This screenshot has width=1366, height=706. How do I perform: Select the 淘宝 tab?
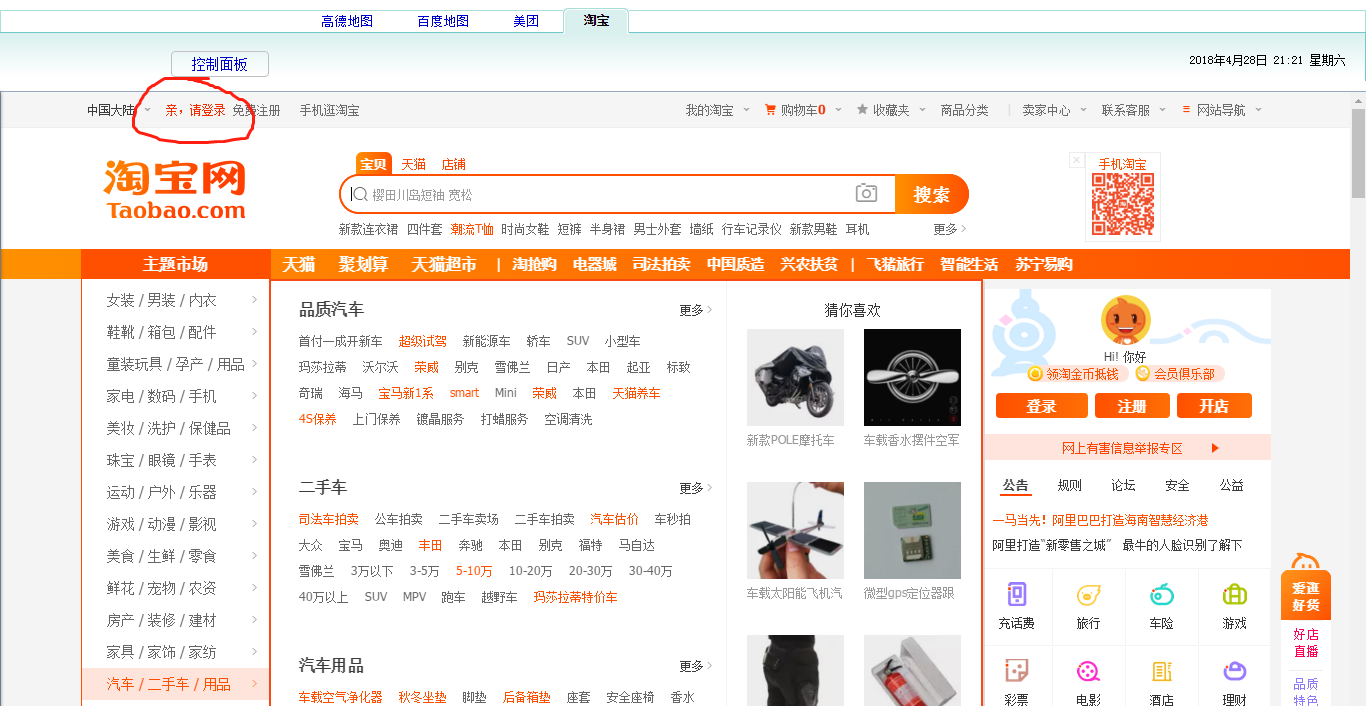tap(596, 20)
